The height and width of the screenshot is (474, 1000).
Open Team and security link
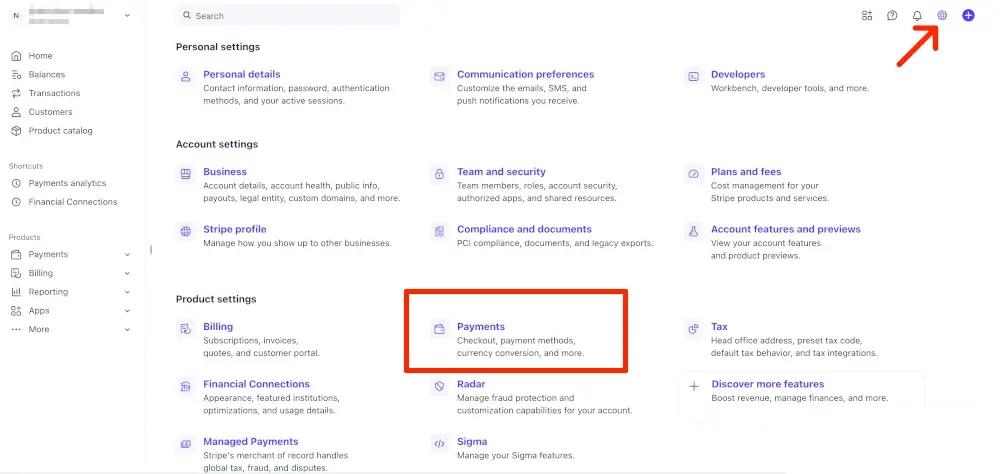[x=501, y=172]
